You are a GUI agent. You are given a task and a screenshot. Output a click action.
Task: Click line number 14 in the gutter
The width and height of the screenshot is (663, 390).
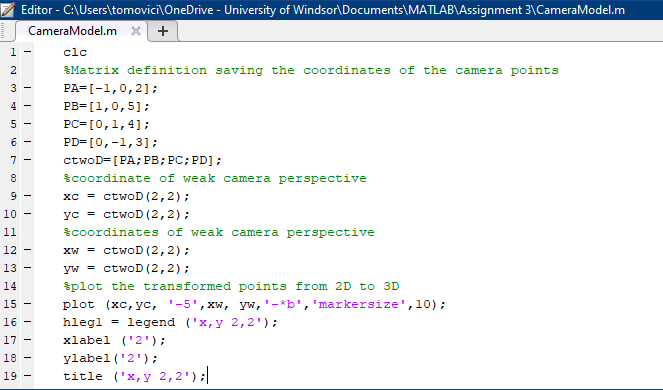coord(10,286)
